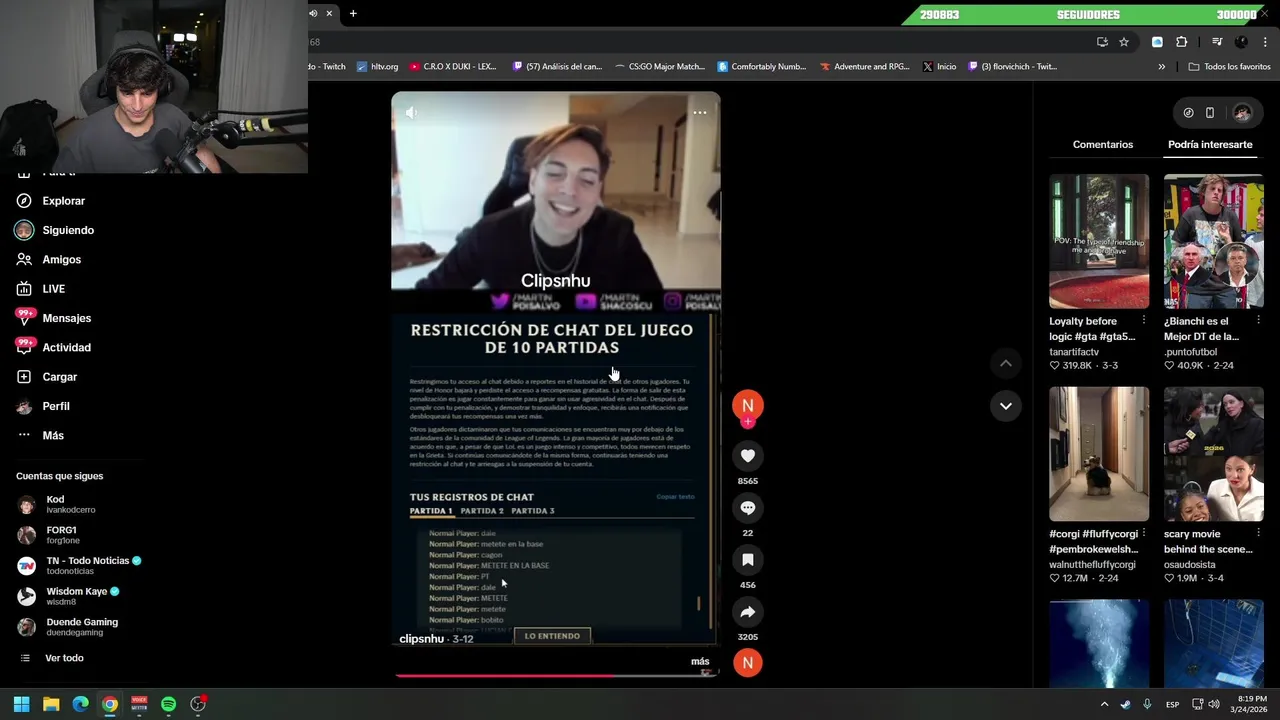
Task: Open the three-dot options menu on the video
Action: 700,113
